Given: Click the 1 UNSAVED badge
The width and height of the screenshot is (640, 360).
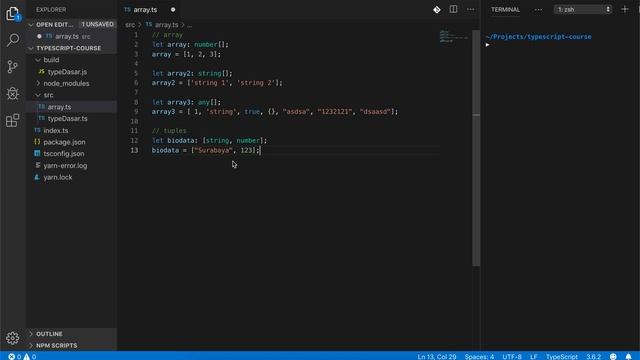Looking at the screenshot, I should click(x=98, y=24).
